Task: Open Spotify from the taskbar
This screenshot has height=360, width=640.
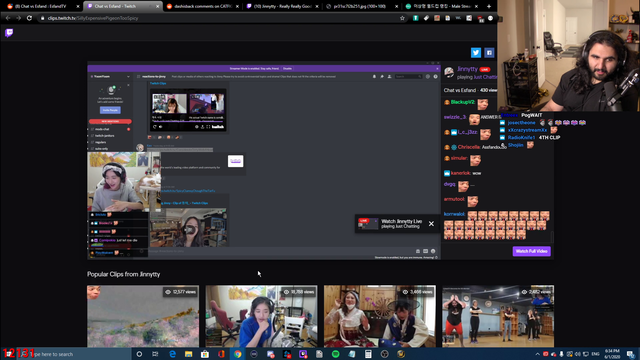Action: click(x=336, y=354)
